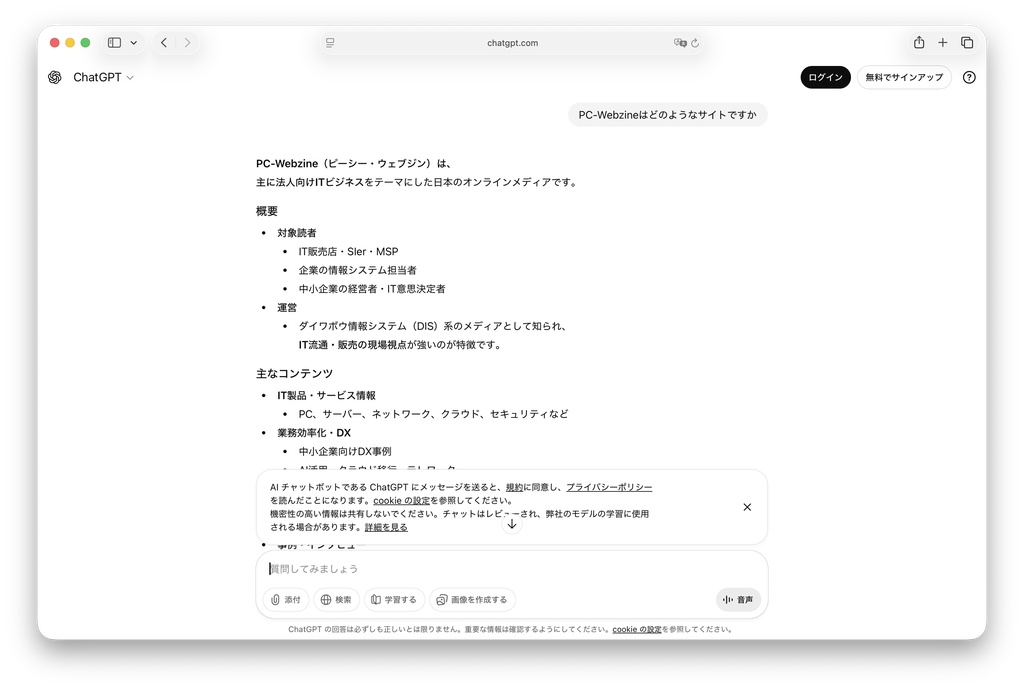Click the ChatGPT logo icon

pos(55,77)
